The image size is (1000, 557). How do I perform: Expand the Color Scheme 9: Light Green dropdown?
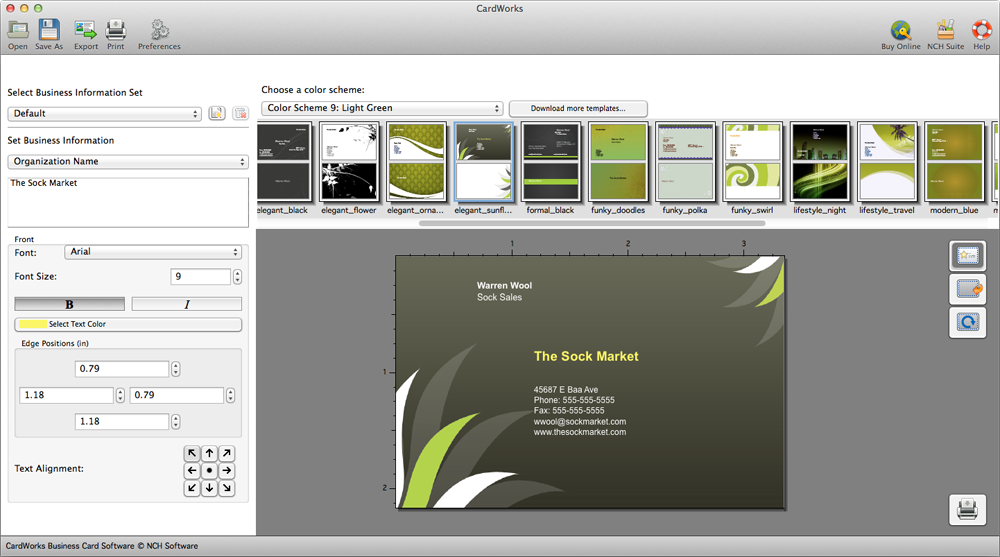coord(382,108)
